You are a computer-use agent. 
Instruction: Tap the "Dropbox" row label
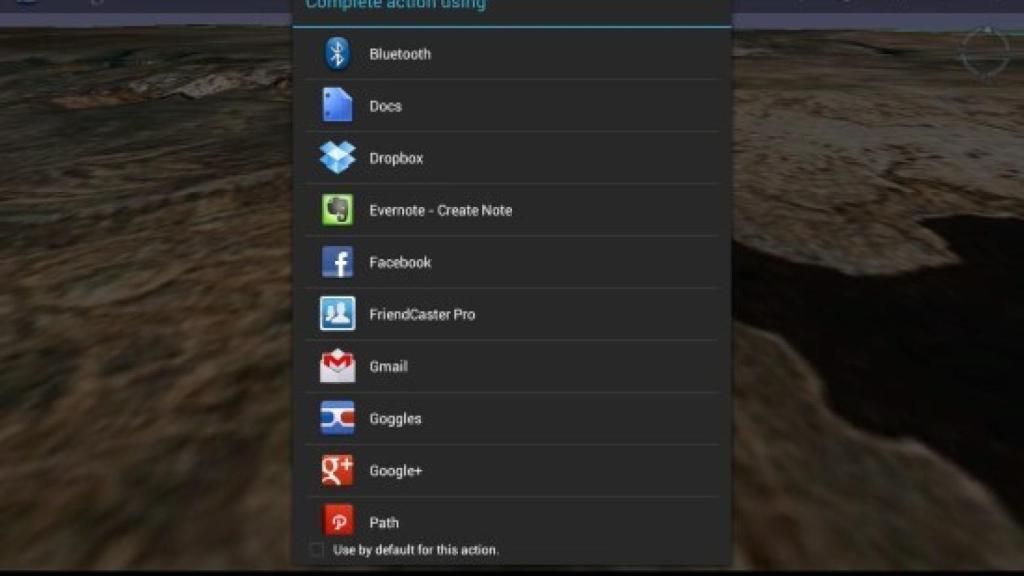396,157
